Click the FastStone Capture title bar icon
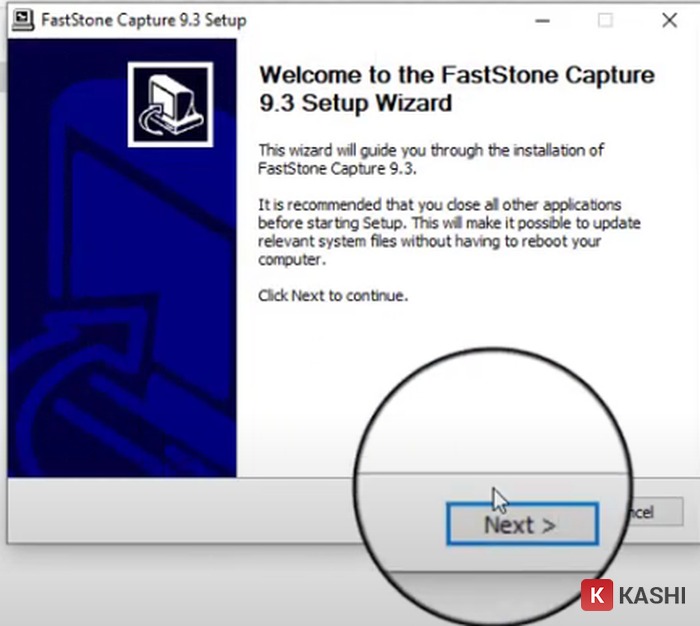Screen dimensions: 700x626 pos(23,20)
